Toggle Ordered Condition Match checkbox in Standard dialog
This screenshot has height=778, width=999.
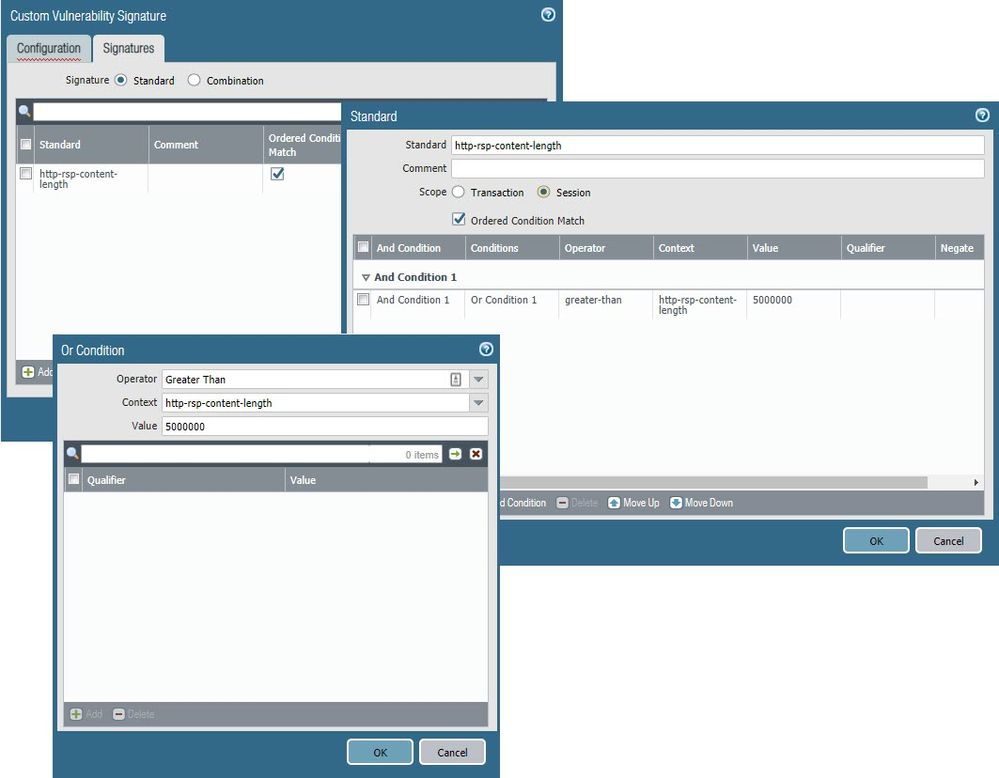459,219
